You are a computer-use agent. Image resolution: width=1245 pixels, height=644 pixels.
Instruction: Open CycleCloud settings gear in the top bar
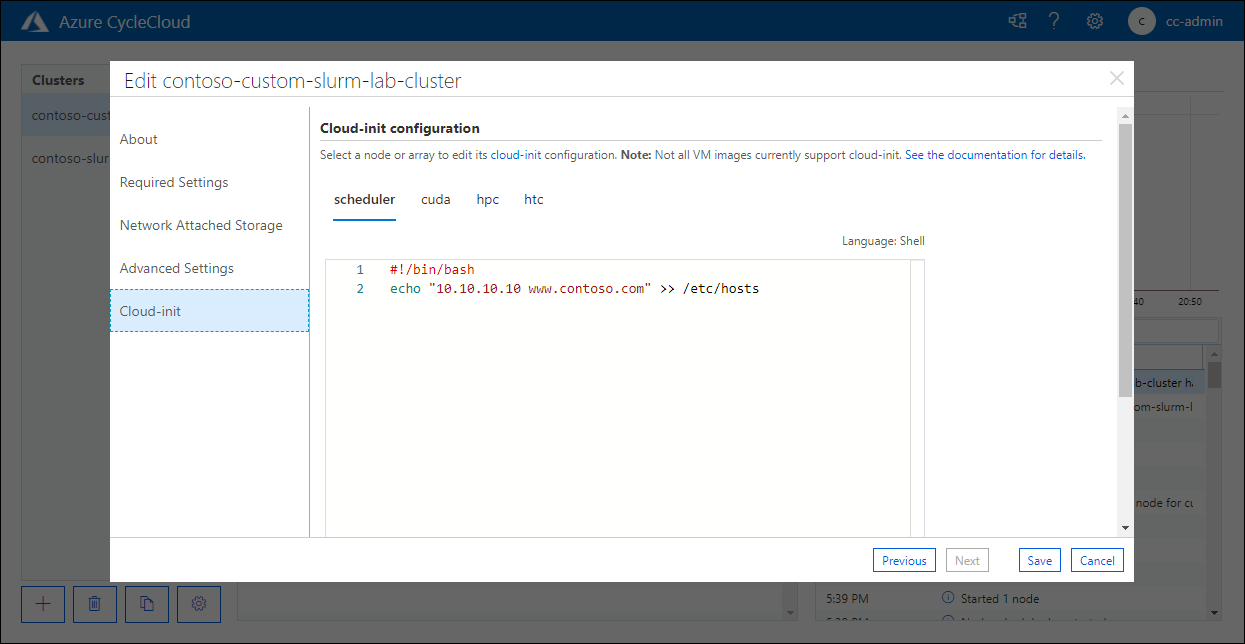1094,20
